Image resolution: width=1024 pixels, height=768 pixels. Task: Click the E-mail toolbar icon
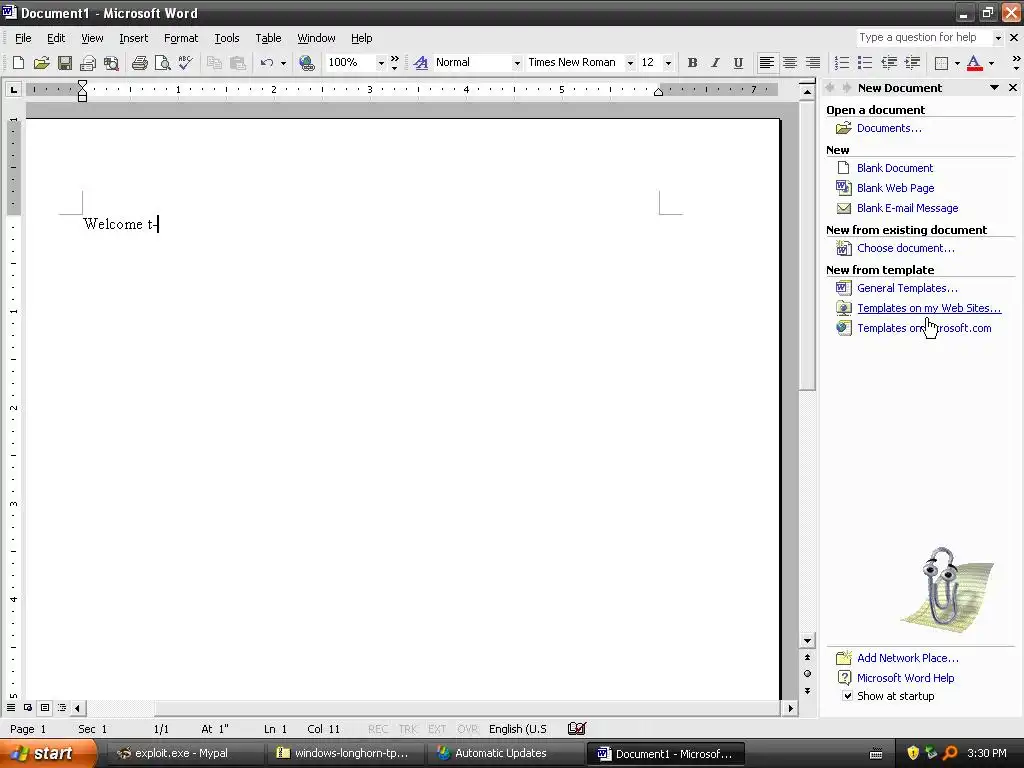coord(88,63)
